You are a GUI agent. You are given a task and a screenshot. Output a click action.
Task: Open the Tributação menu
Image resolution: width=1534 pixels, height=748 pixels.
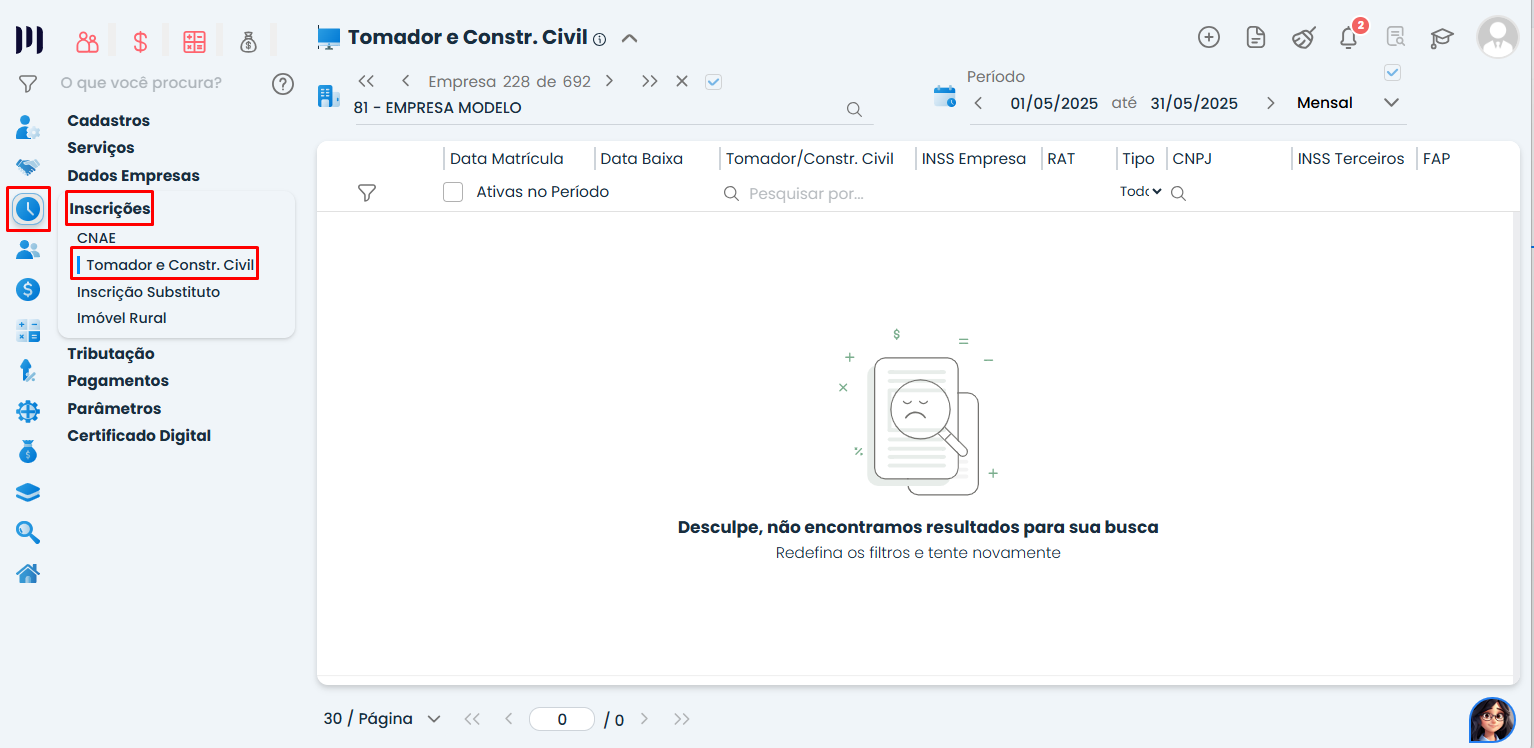(x=110, y=353)
